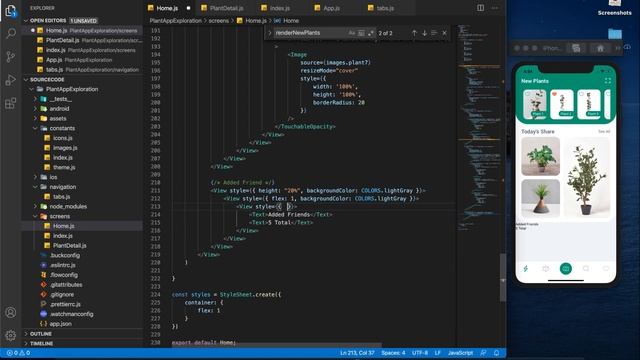
Task: Tap the lightning tab icon in simulator
Action: pos(526,269)
